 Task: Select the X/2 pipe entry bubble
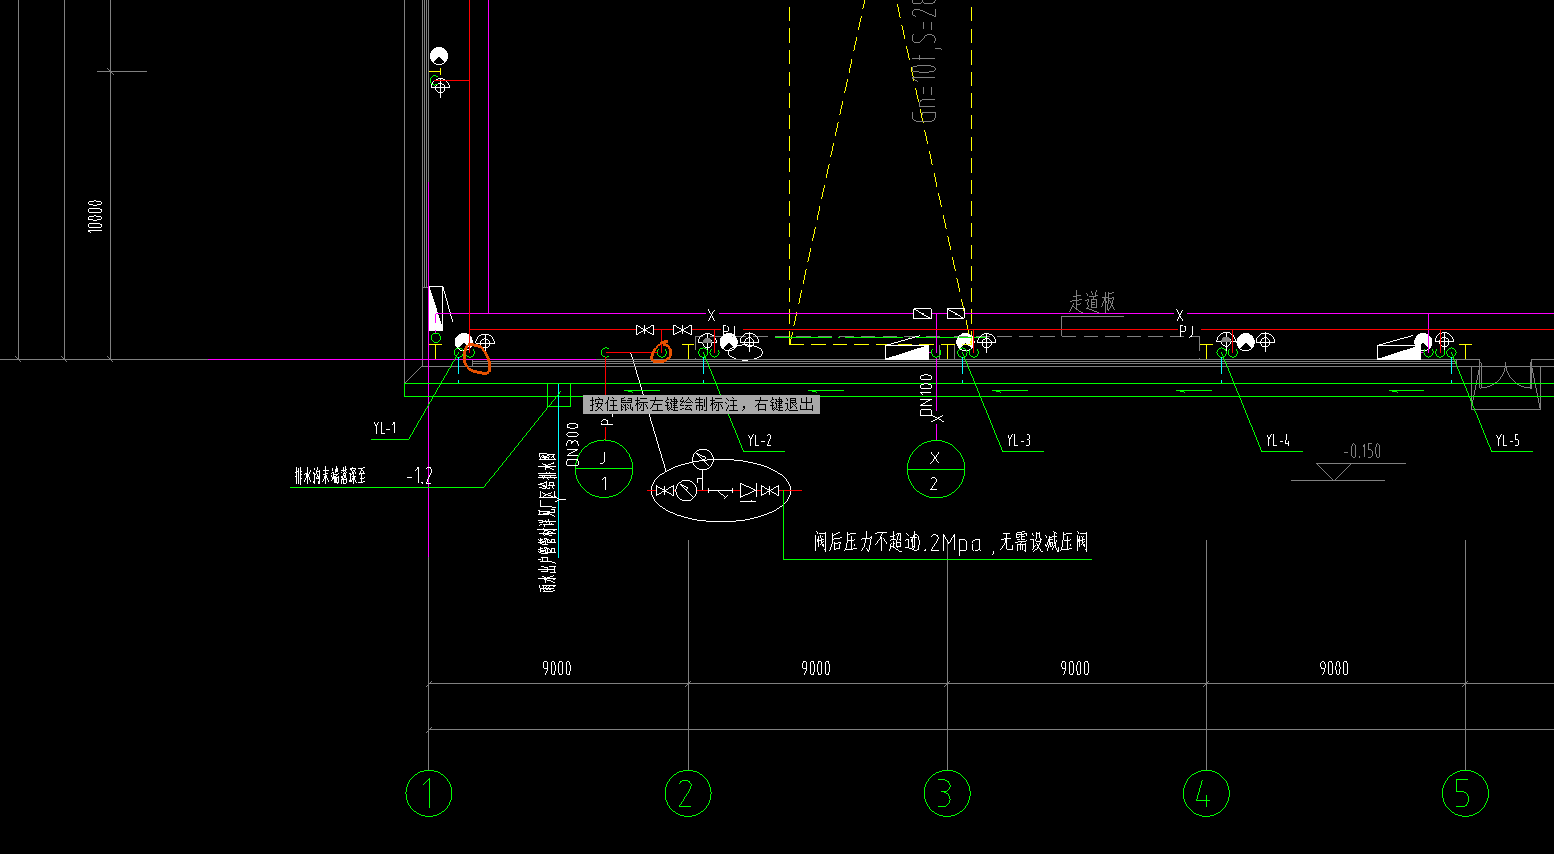(x=935, y=469)
